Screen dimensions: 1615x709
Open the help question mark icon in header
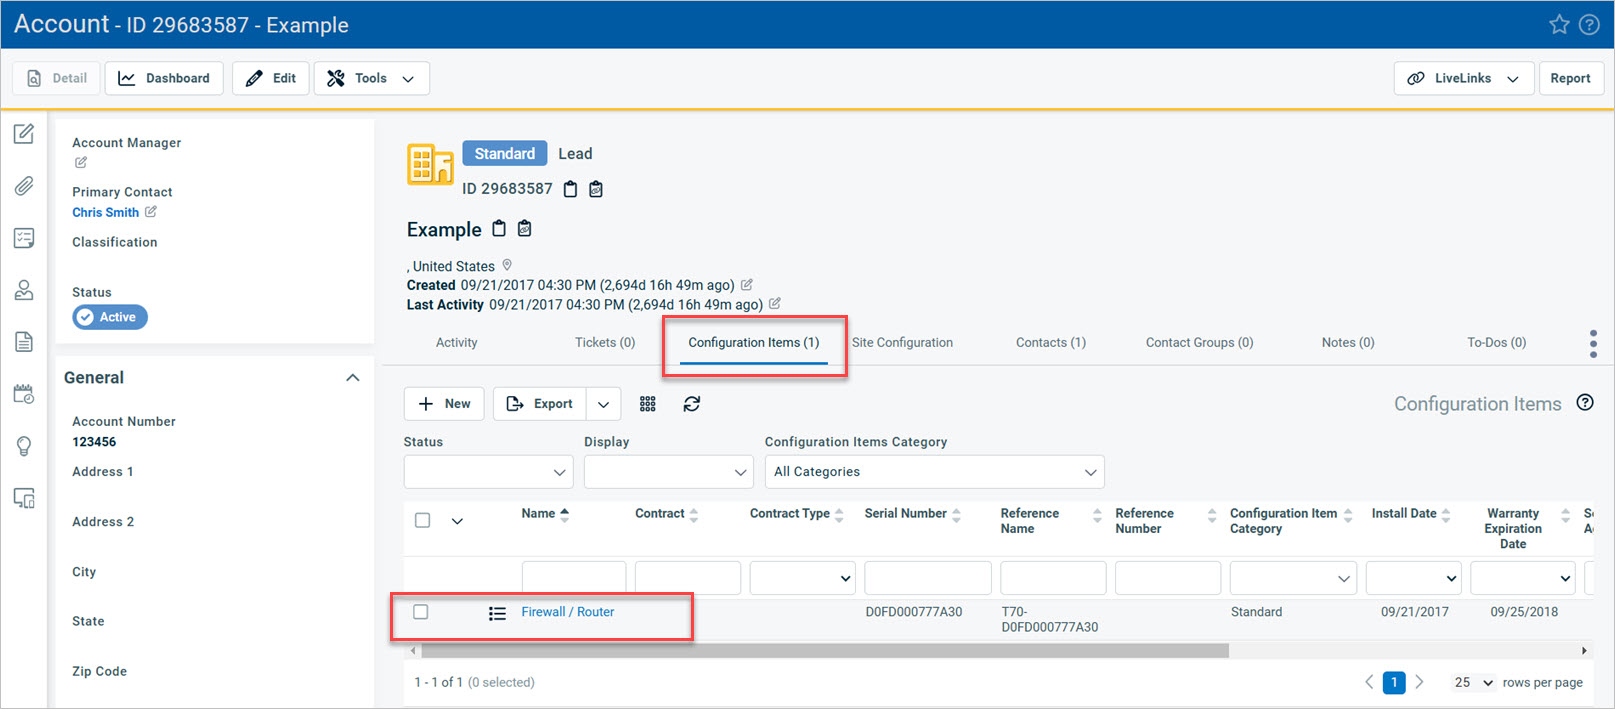click(1589, 25)
